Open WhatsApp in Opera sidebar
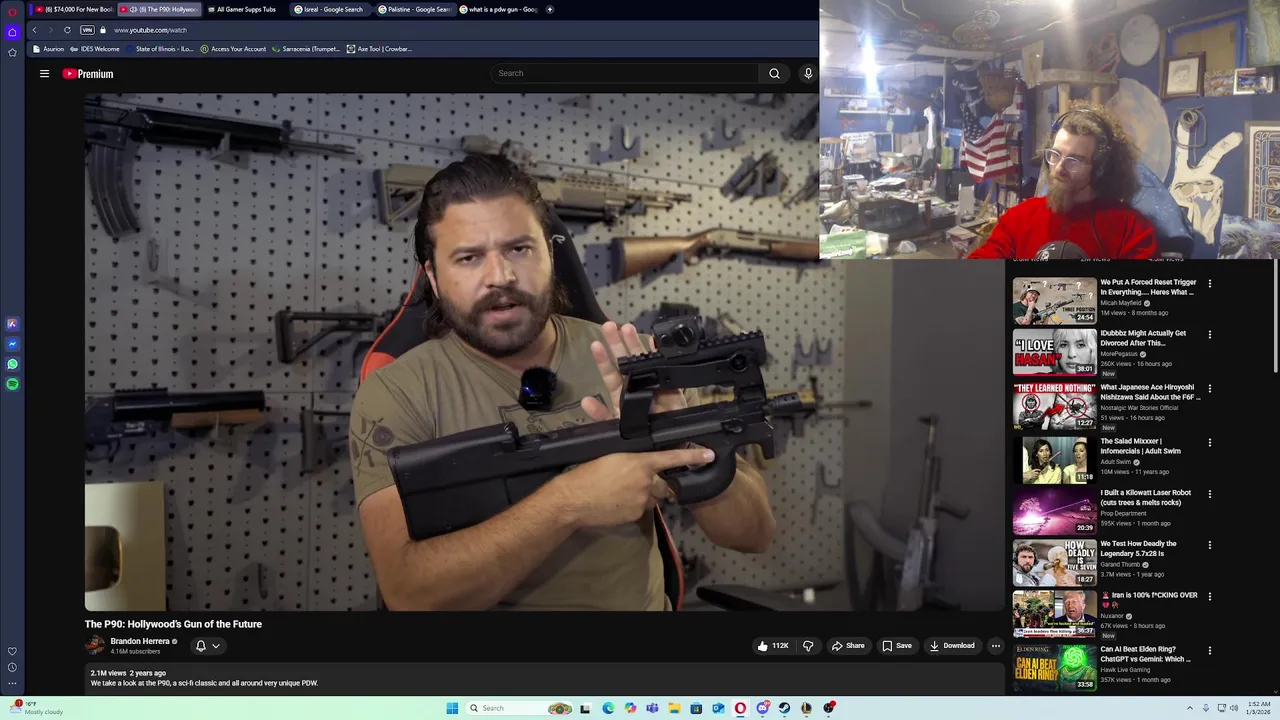This screenshot has width=1280, height=720. pyautogui.click(x=12, y=364)
